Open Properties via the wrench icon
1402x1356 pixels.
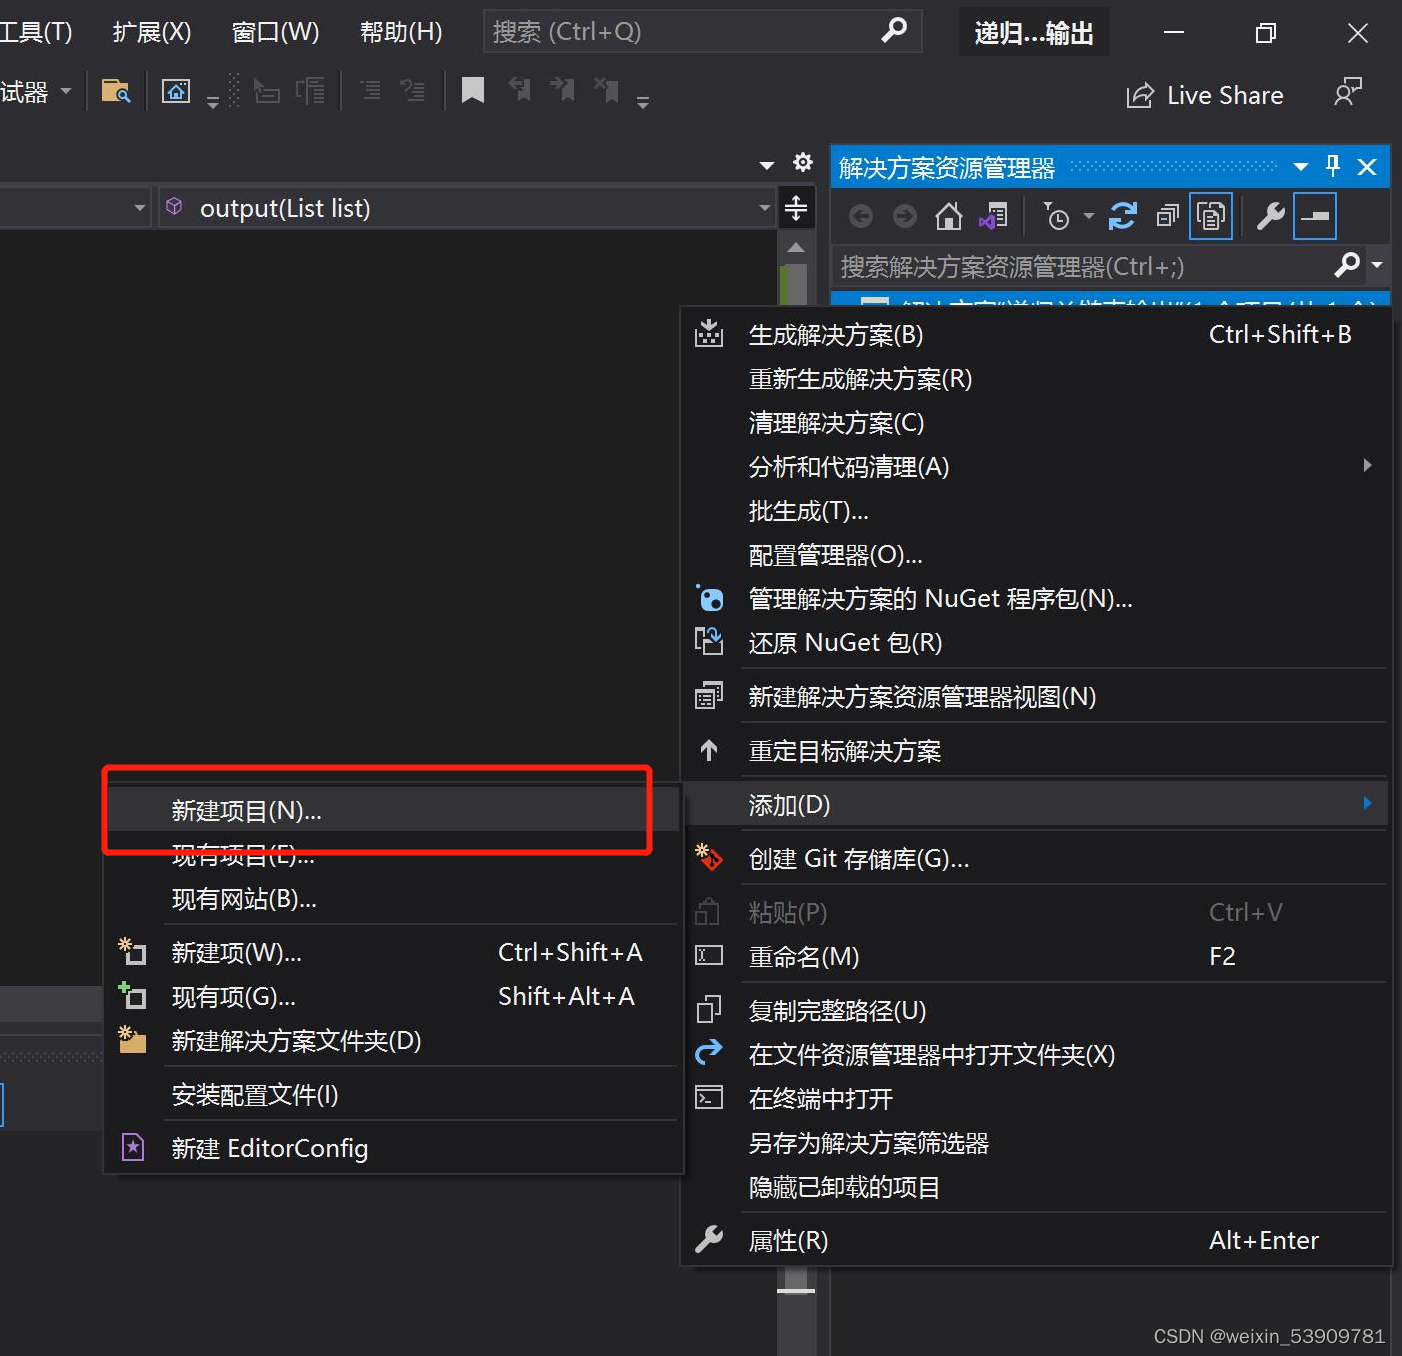[x=1268, y=215]
